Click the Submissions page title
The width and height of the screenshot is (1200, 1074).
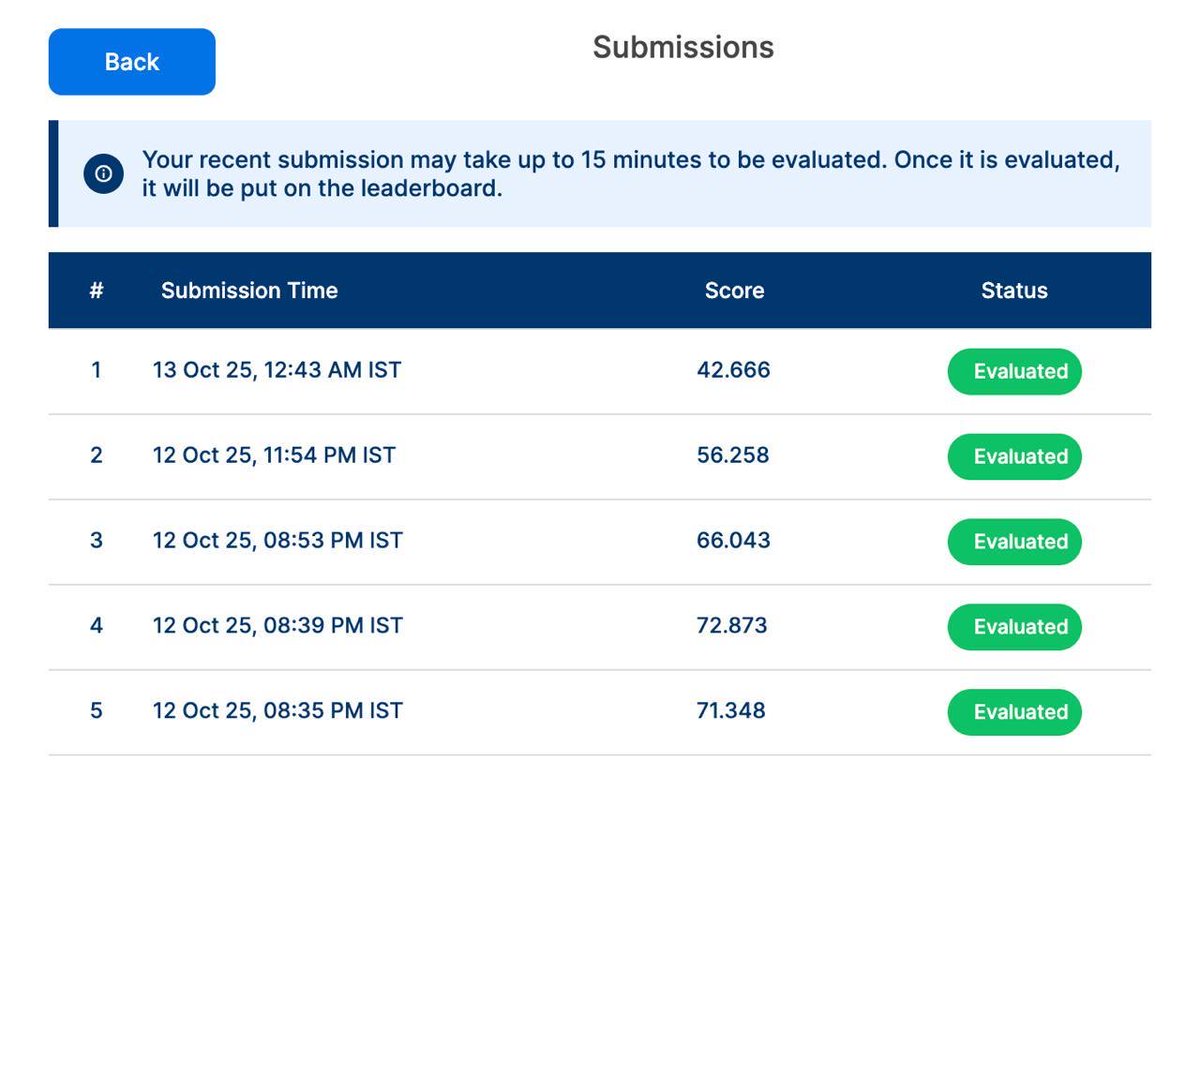tap(683, 47)
